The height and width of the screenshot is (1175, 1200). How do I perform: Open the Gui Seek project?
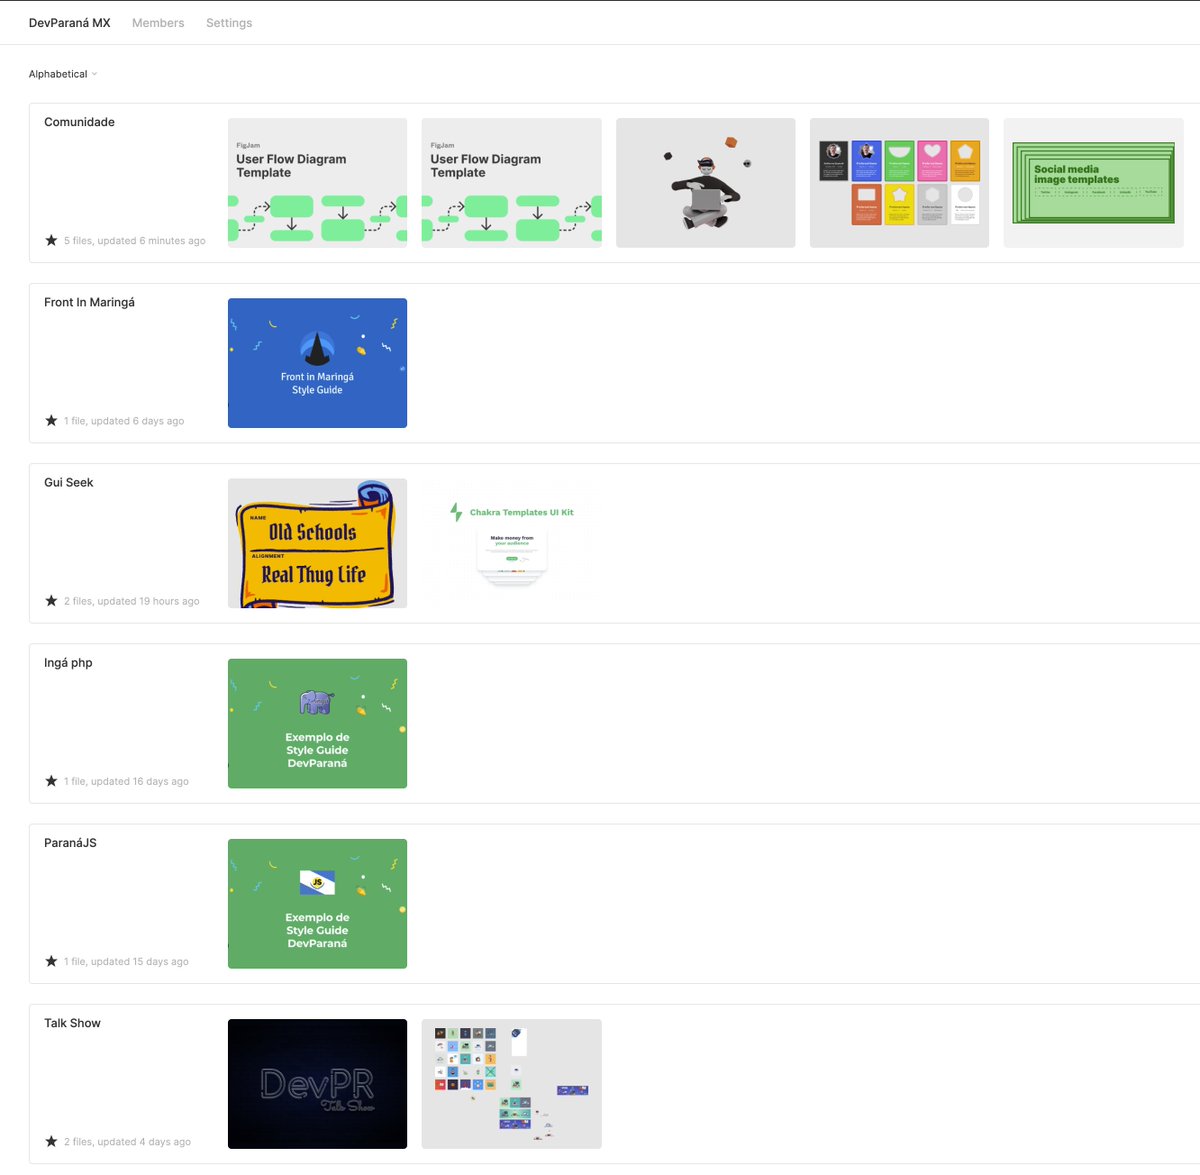68,482
